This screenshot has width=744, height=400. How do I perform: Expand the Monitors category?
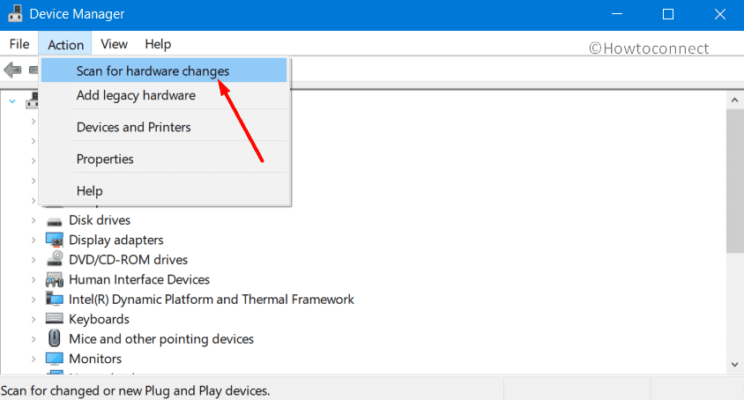pyautogui.click(x=33, y=359)
